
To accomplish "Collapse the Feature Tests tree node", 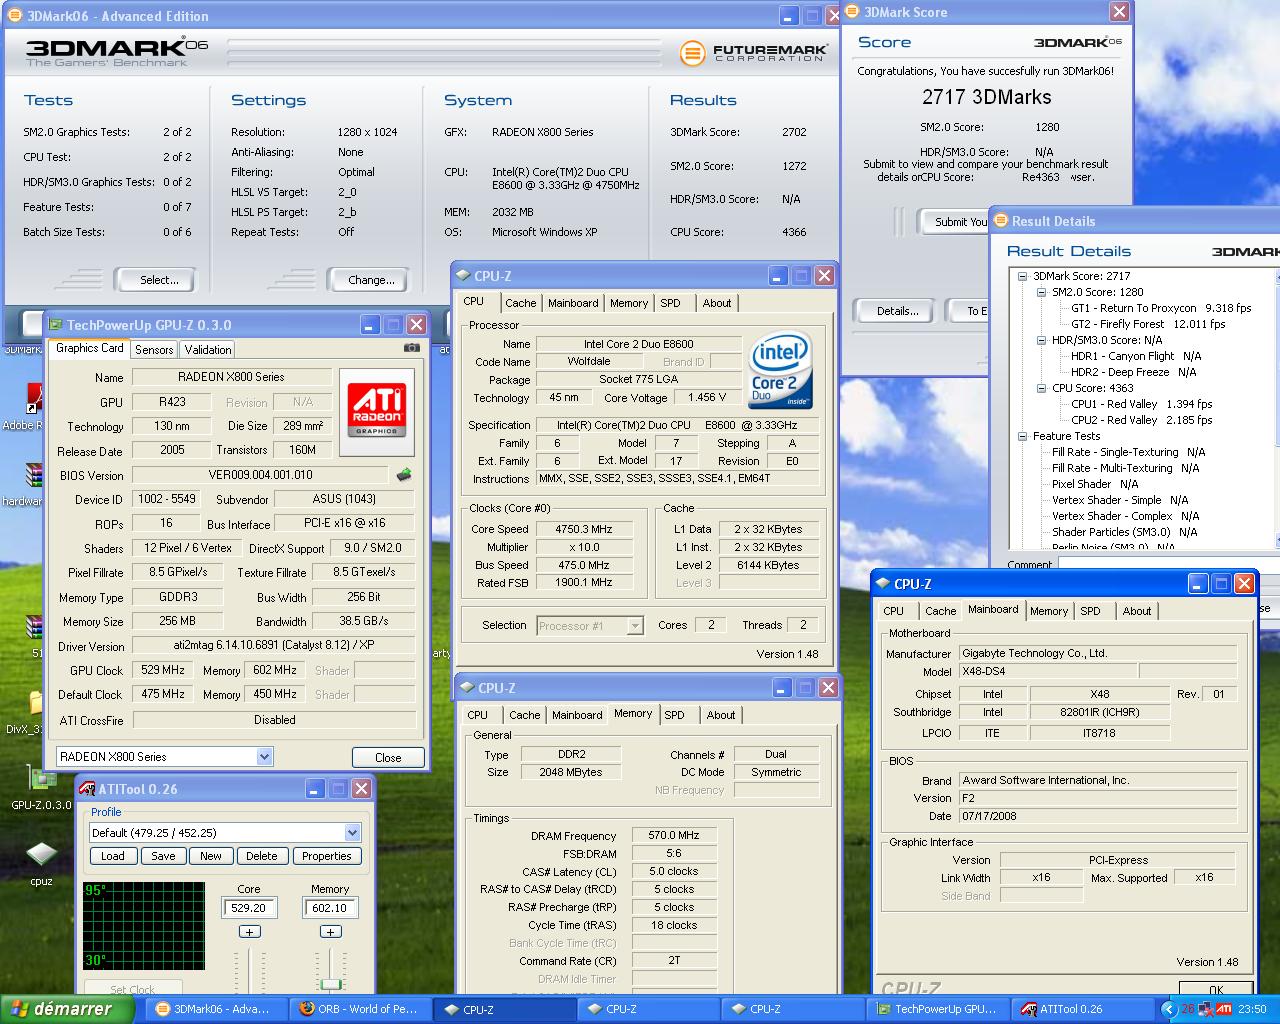I will [x=1023, y=436].
